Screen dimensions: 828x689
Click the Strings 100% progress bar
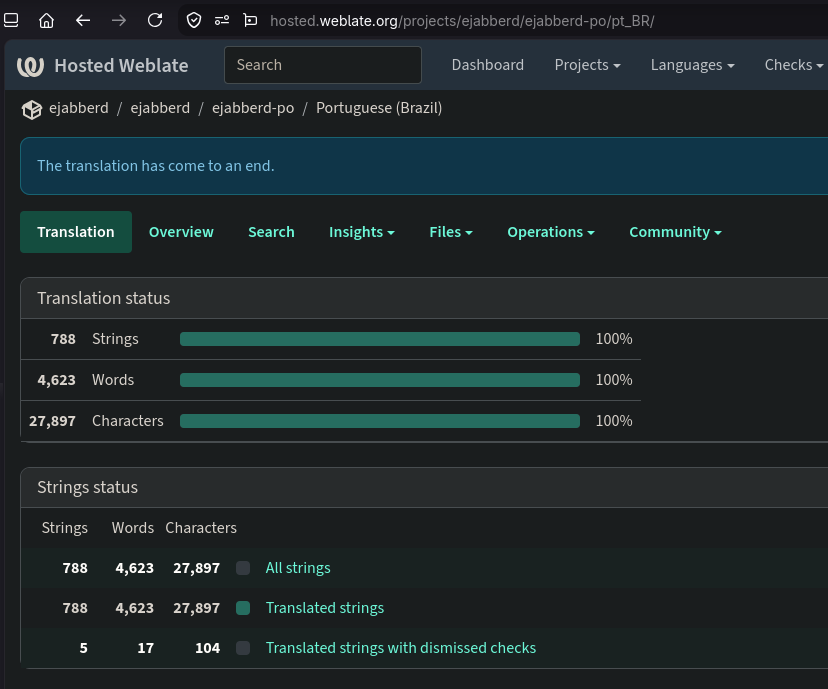coord(380,339)
